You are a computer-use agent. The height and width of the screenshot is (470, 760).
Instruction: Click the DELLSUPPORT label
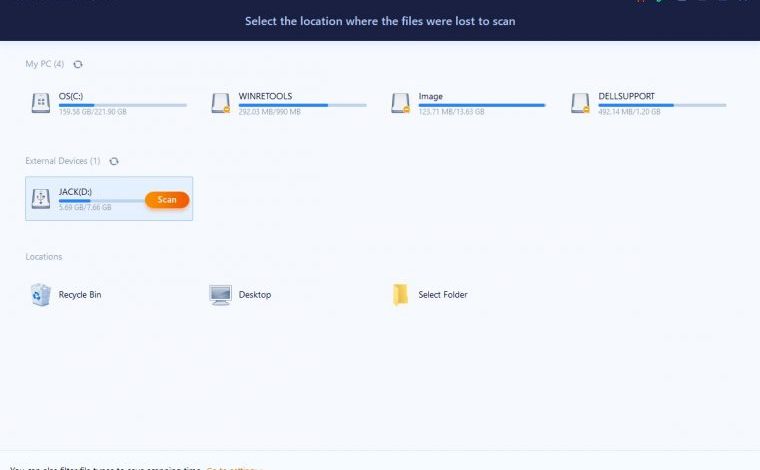[x=626, y=96]
